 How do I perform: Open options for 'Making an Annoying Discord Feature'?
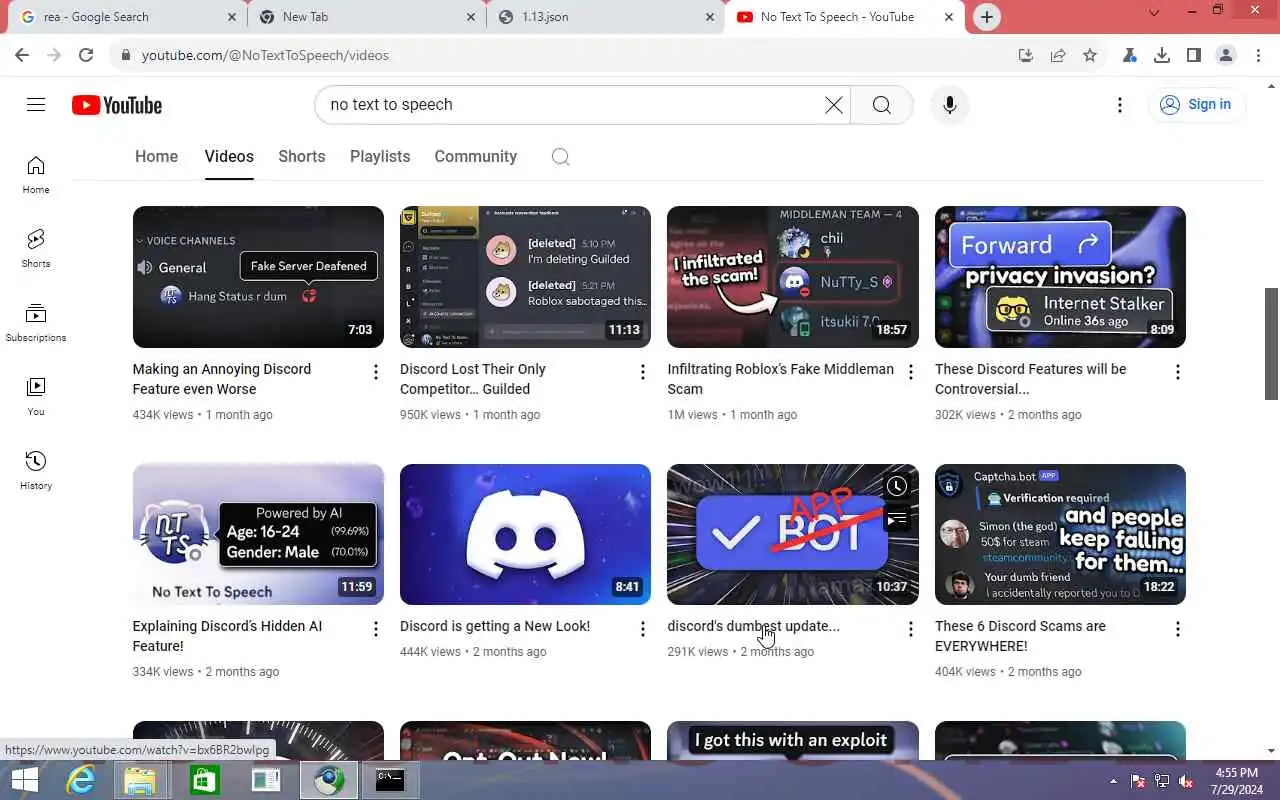click(x=376, y=372)
